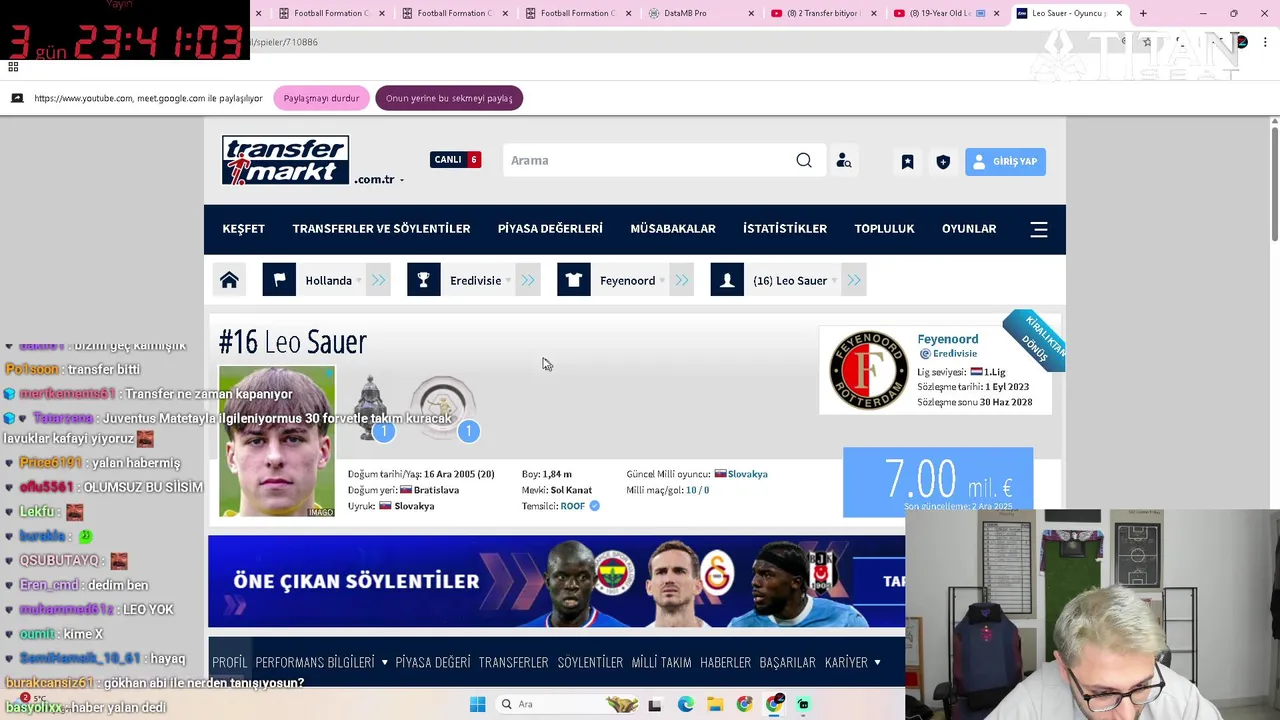Click the Giriş Yap button
The width and height of the screenshot is (1280, 720).
point(1005,161)
